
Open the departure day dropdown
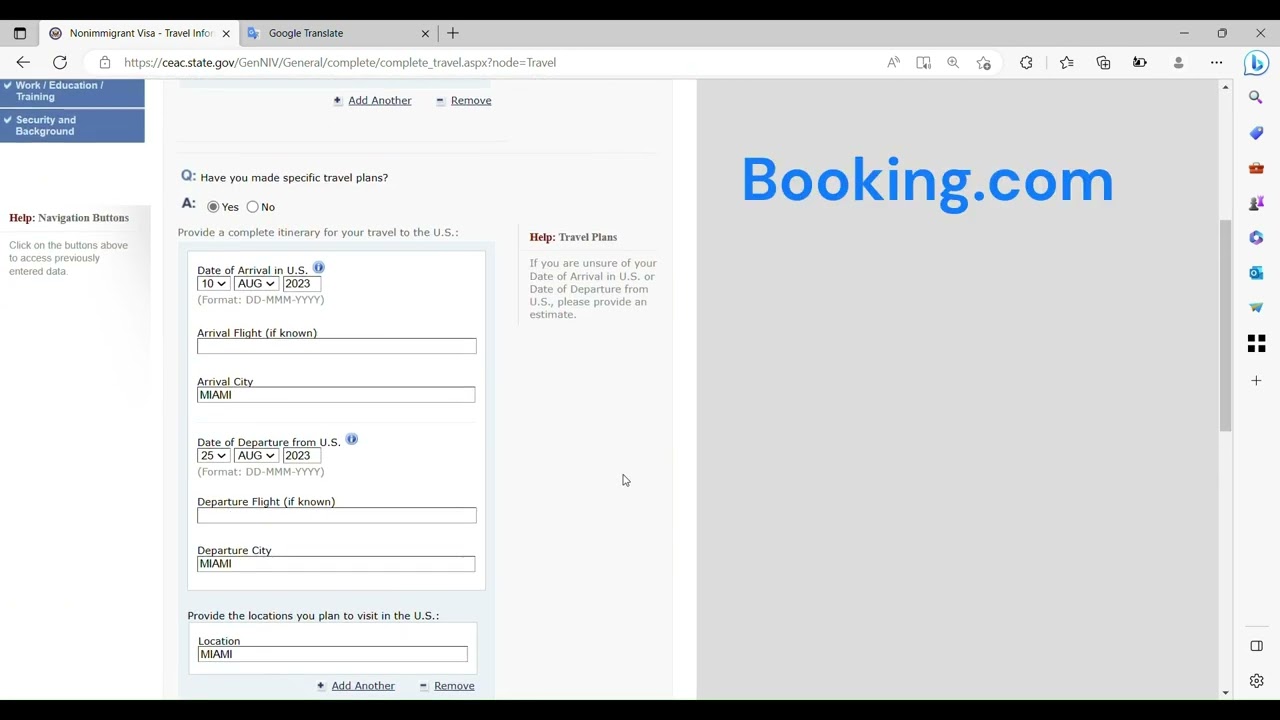click(214, 456)
